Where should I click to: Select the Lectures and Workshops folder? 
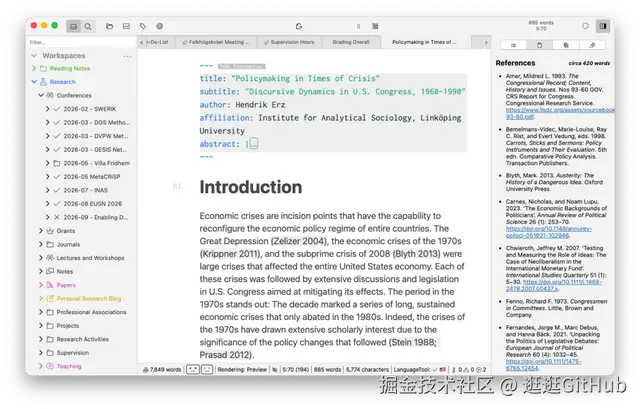(x=90, y=258)
